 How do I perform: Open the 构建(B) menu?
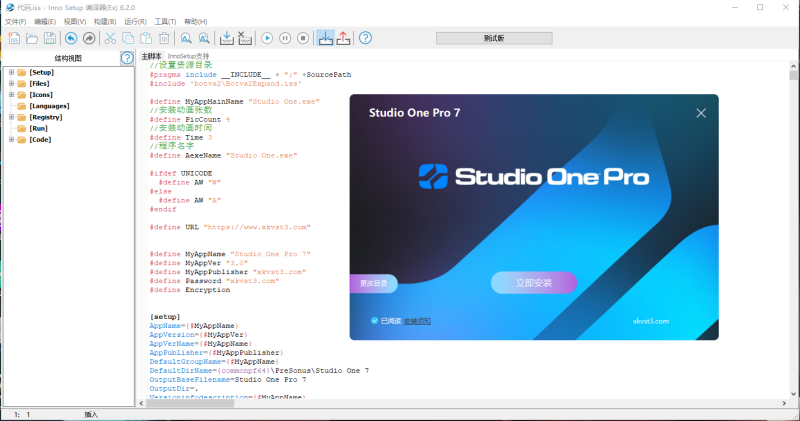point(105,21)
